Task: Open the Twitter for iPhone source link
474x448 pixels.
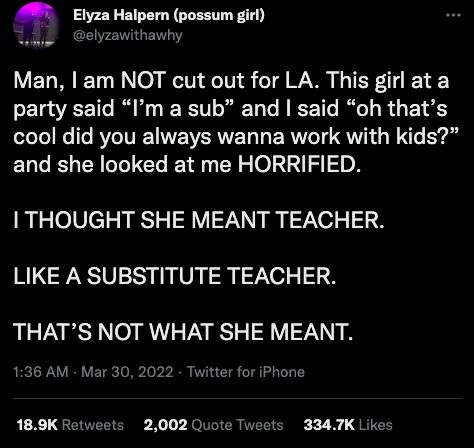Action: 246,372
